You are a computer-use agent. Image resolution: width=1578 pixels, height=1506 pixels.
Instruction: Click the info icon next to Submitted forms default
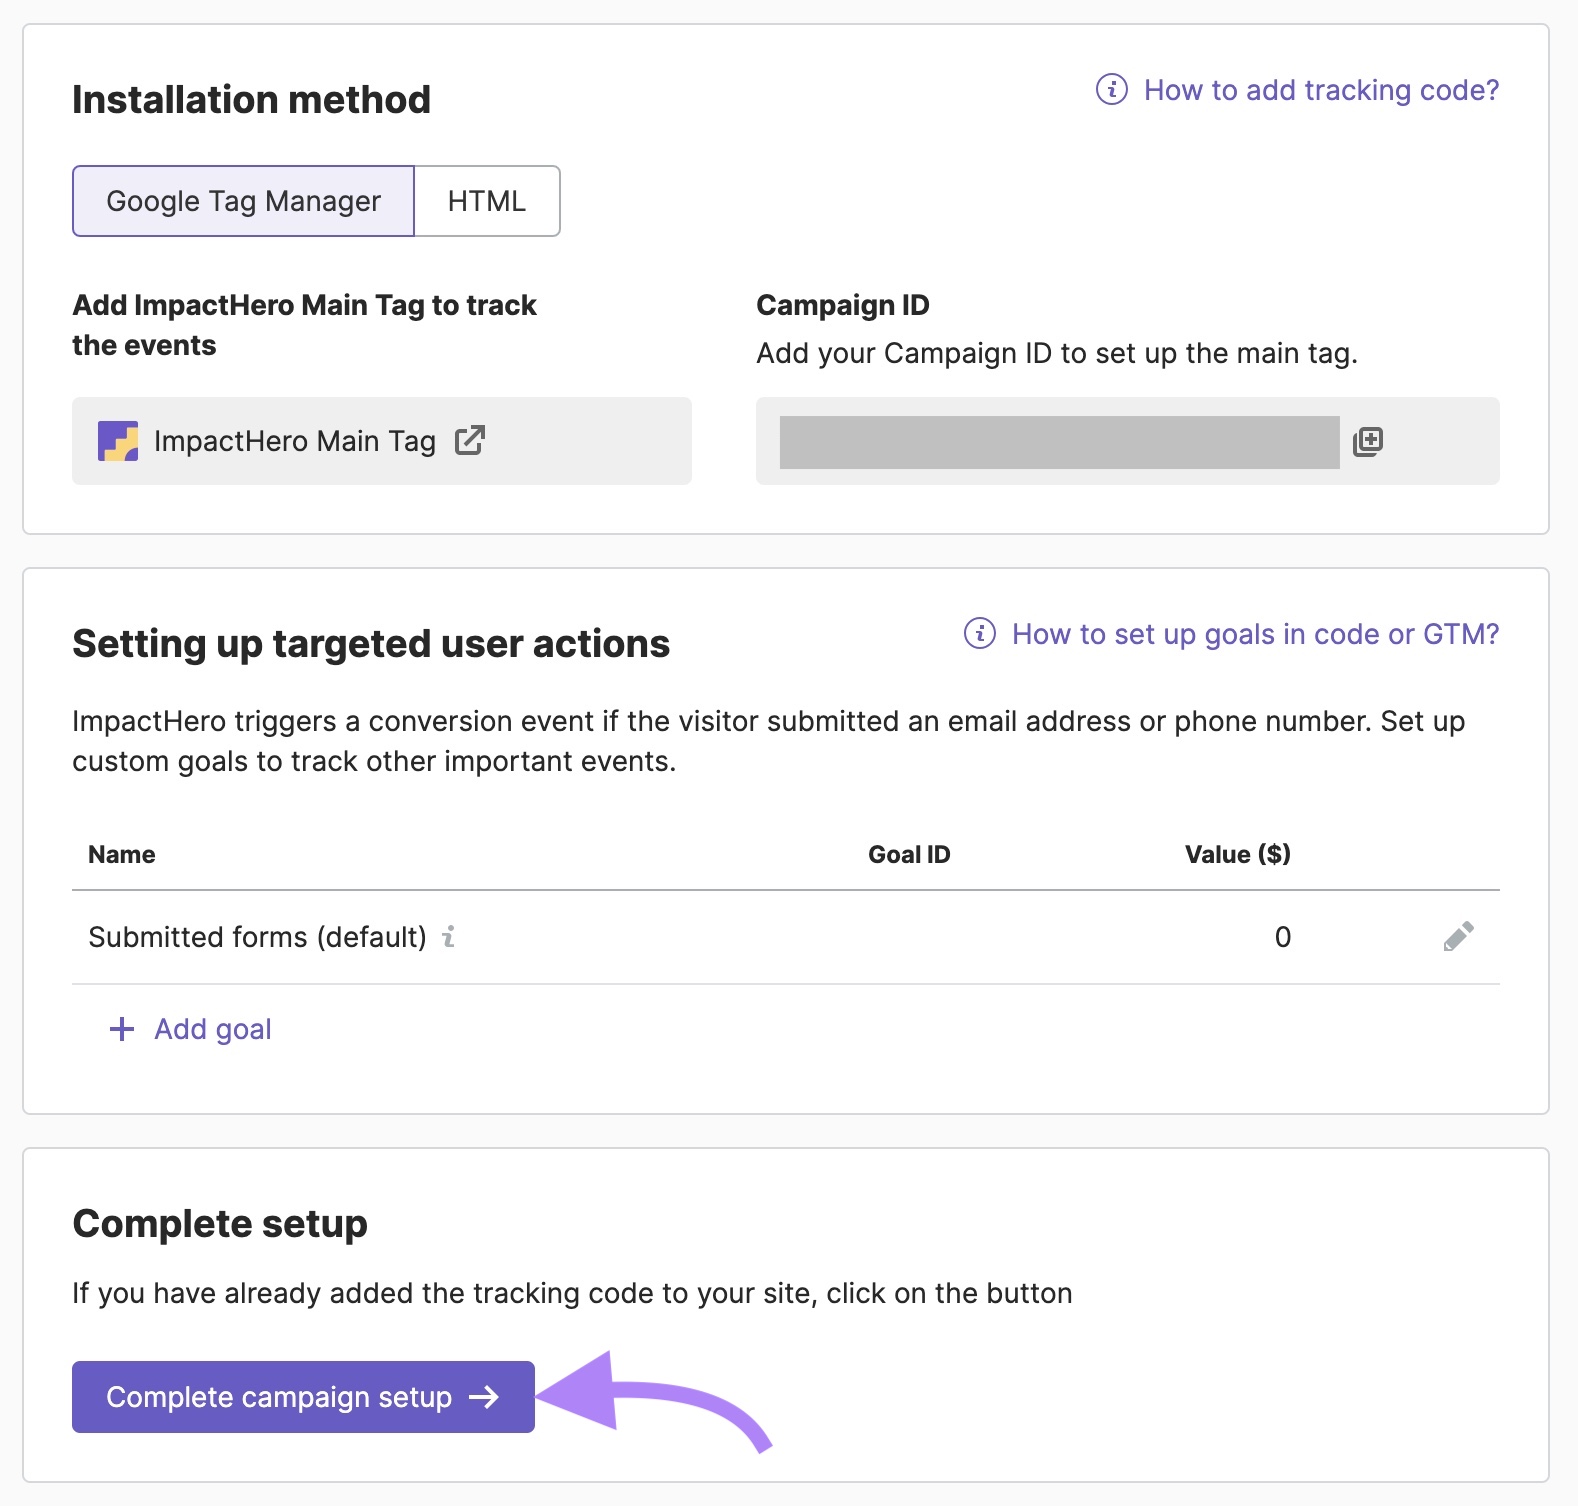coord(449,938)
